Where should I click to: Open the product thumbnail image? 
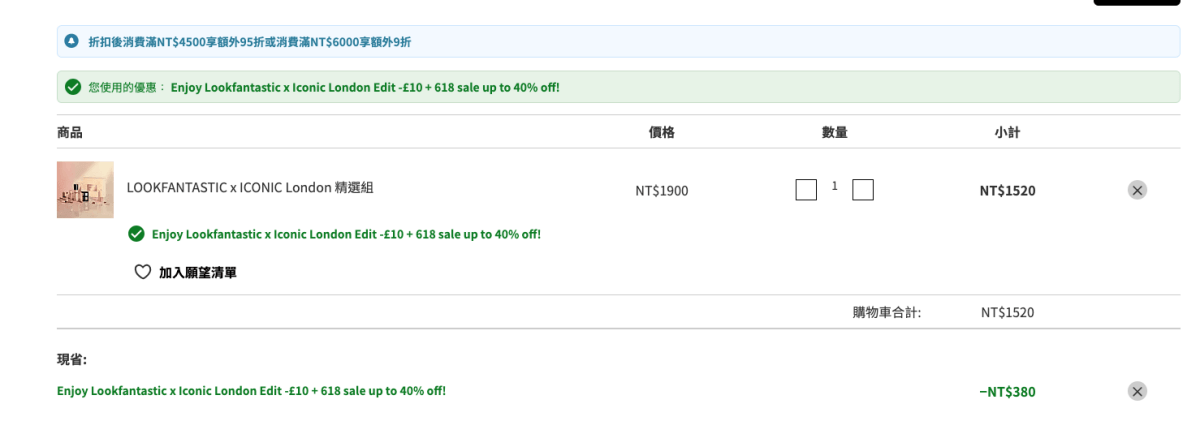tap(85, 190)
